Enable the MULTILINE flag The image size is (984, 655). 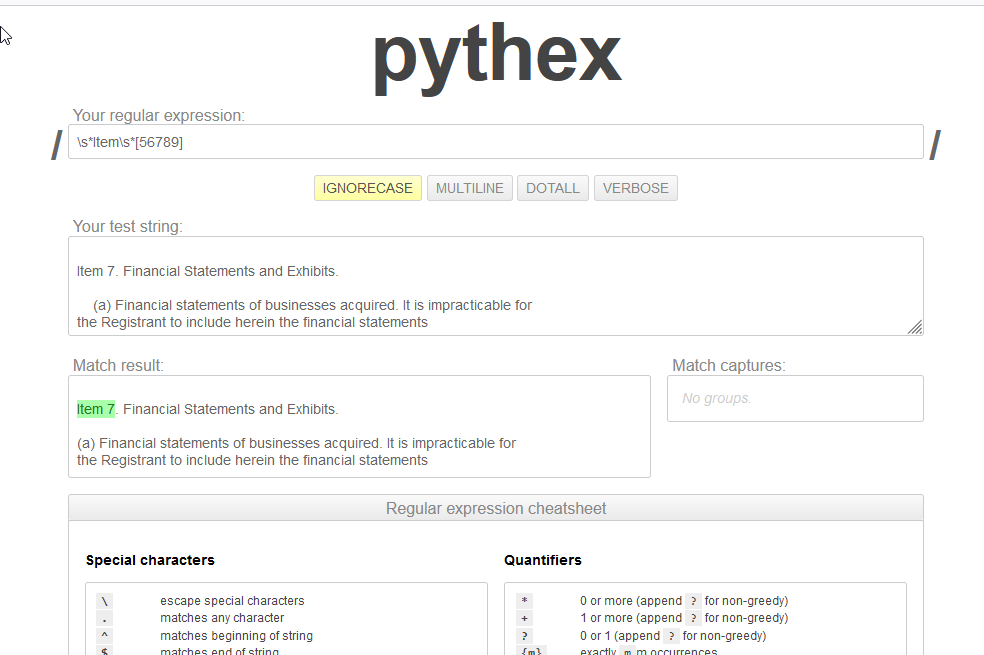tap(469, 187)
